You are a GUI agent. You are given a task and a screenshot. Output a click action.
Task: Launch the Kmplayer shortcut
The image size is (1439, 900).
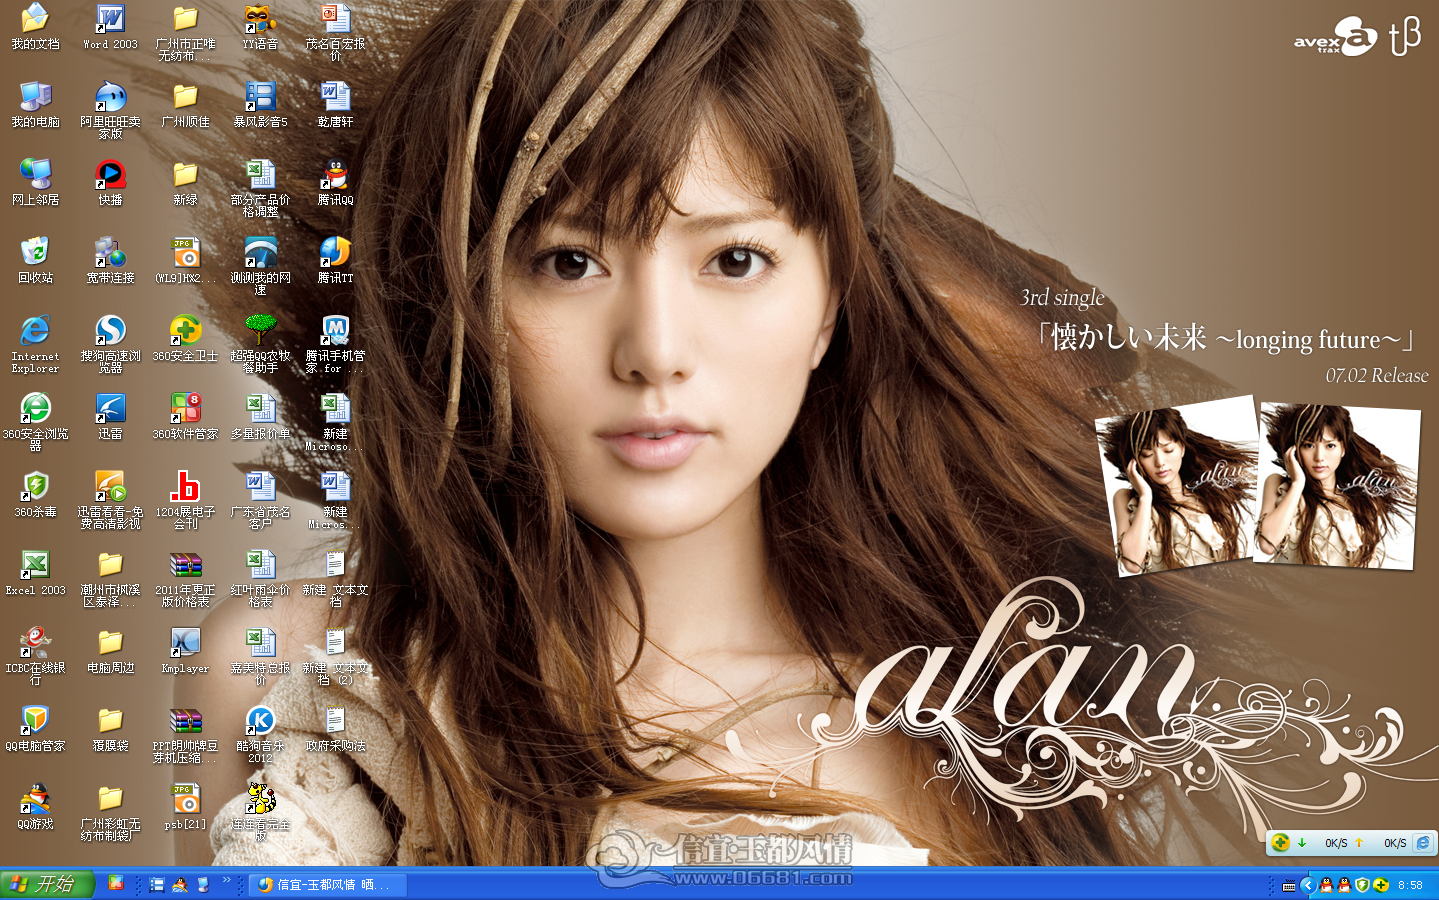(x=185, y=652)
